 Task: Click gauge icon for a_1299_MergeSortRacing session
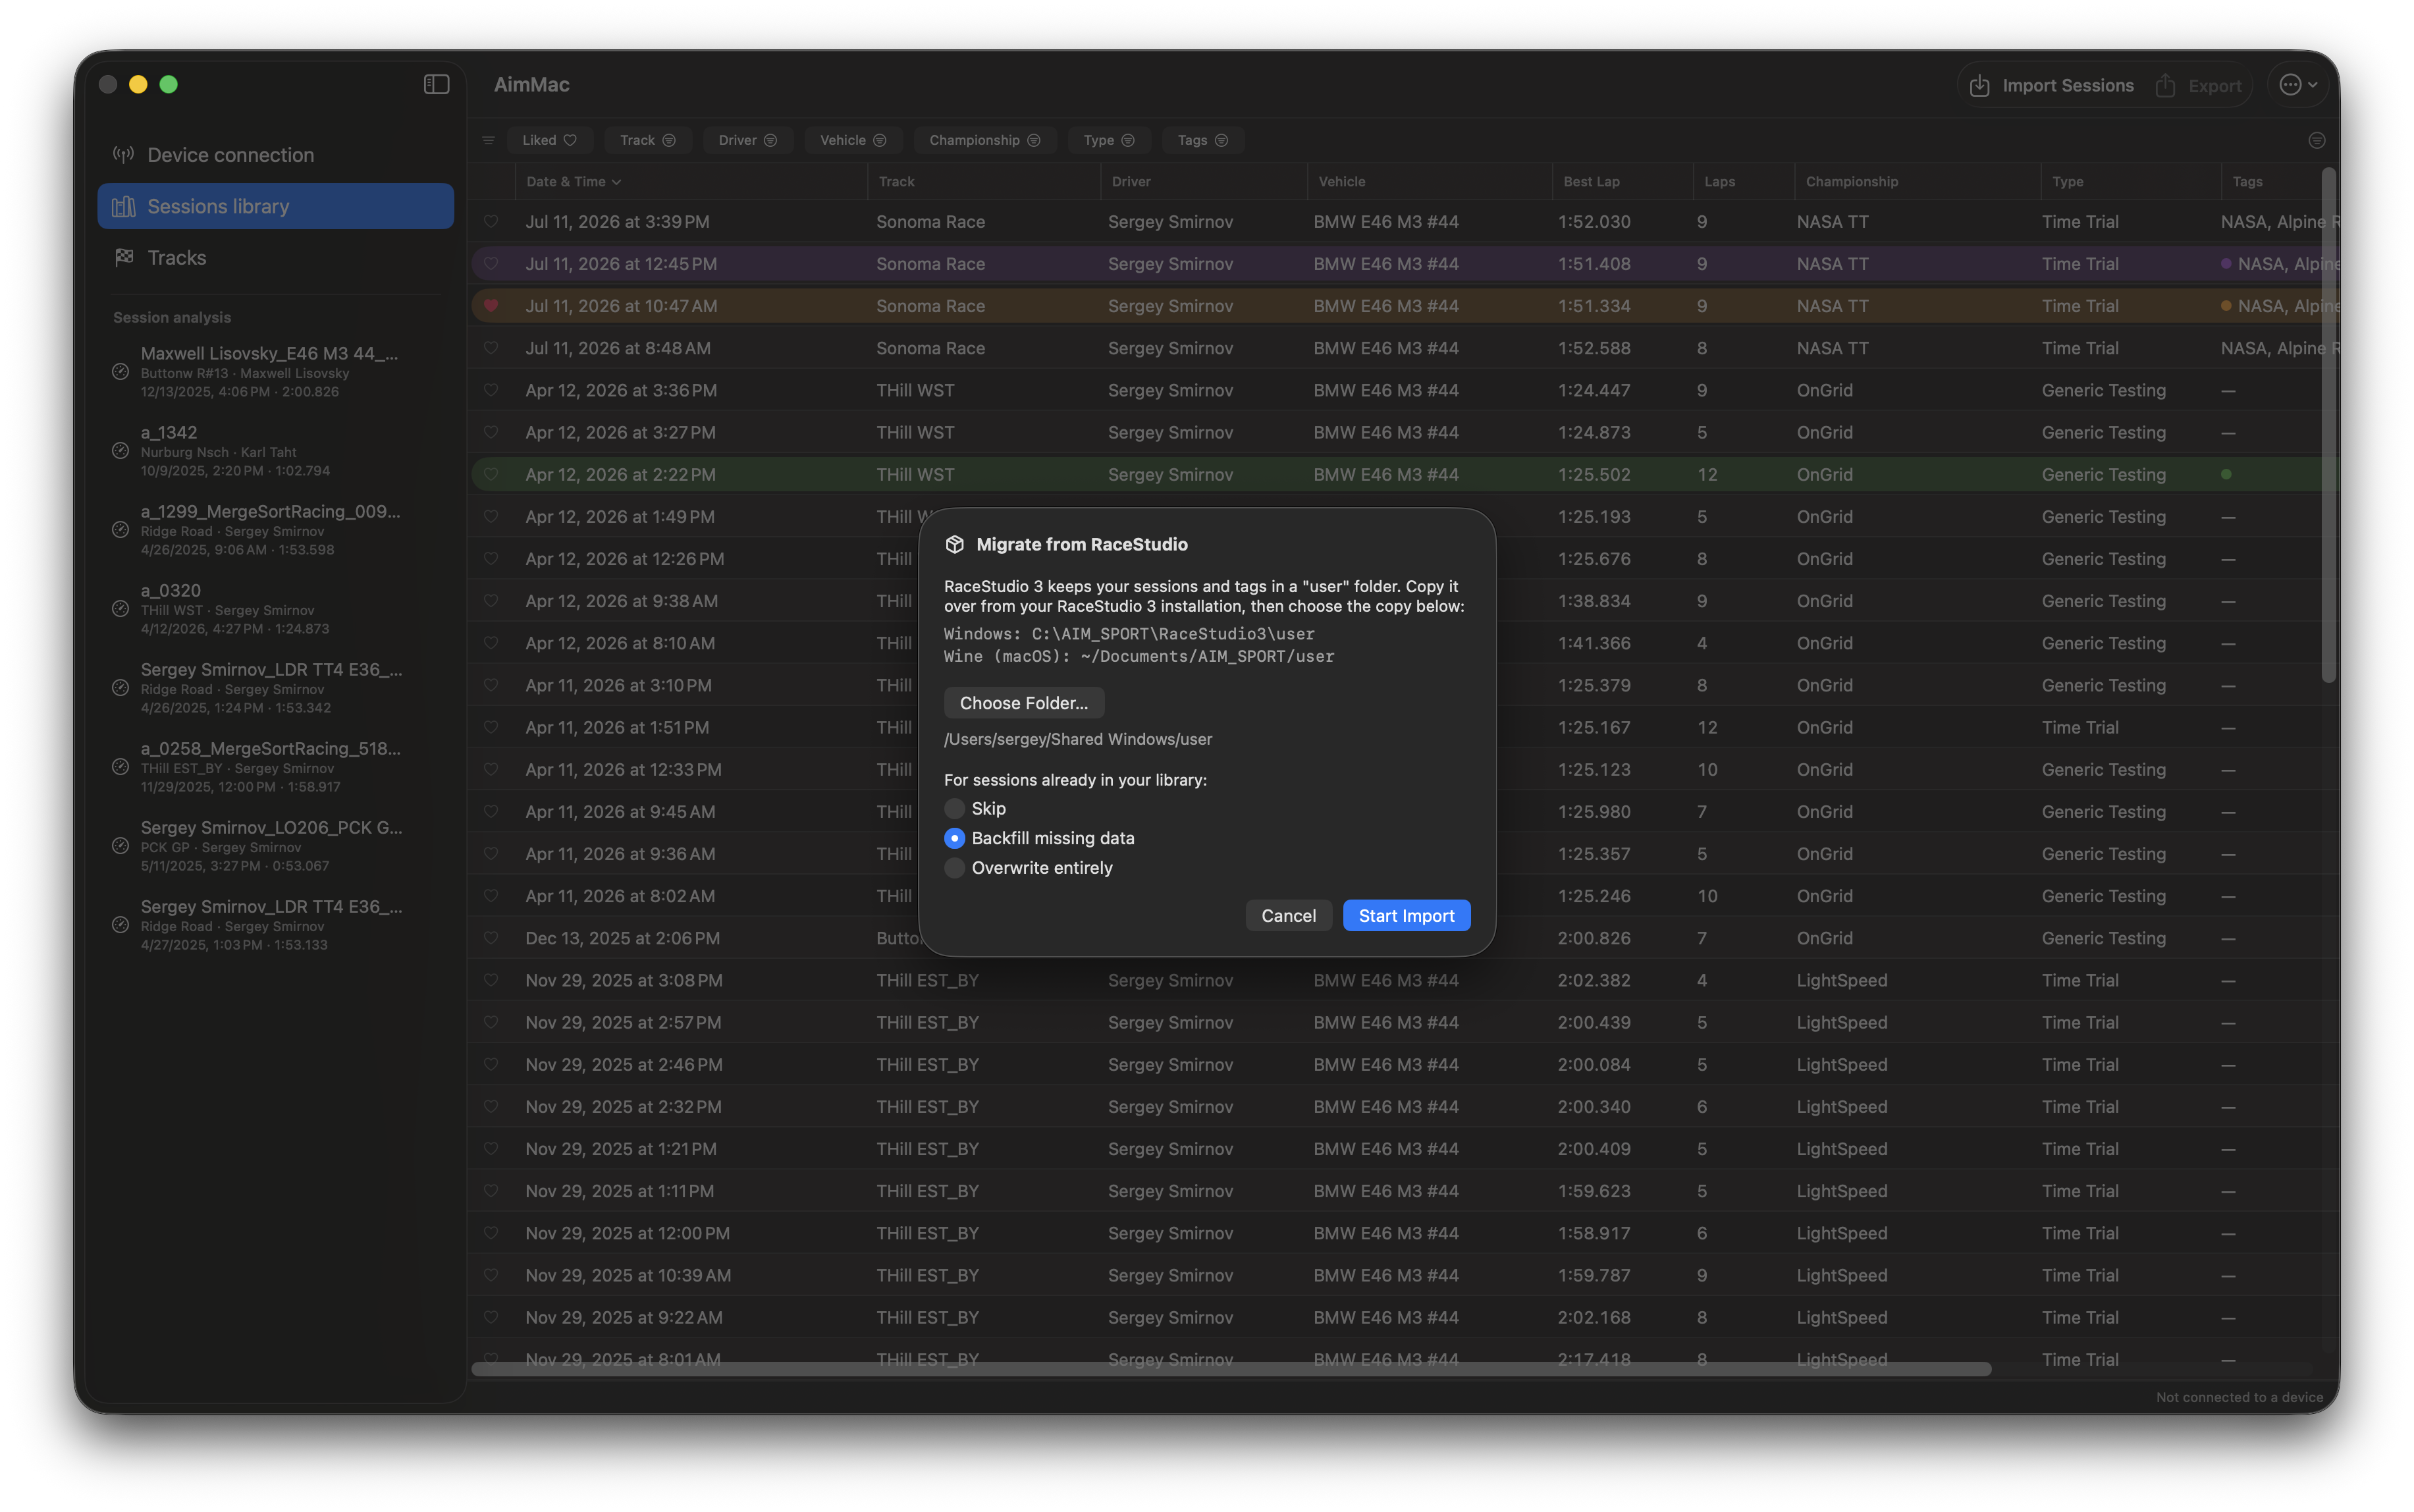(x=120, y=529)
